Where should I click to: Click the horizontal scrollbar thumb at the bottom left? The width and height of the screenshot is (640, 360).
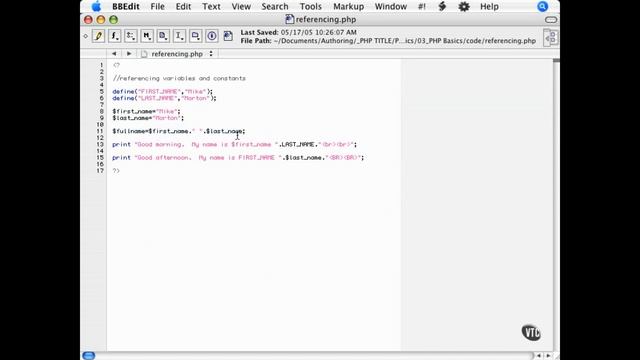click(x=89, y=356)
